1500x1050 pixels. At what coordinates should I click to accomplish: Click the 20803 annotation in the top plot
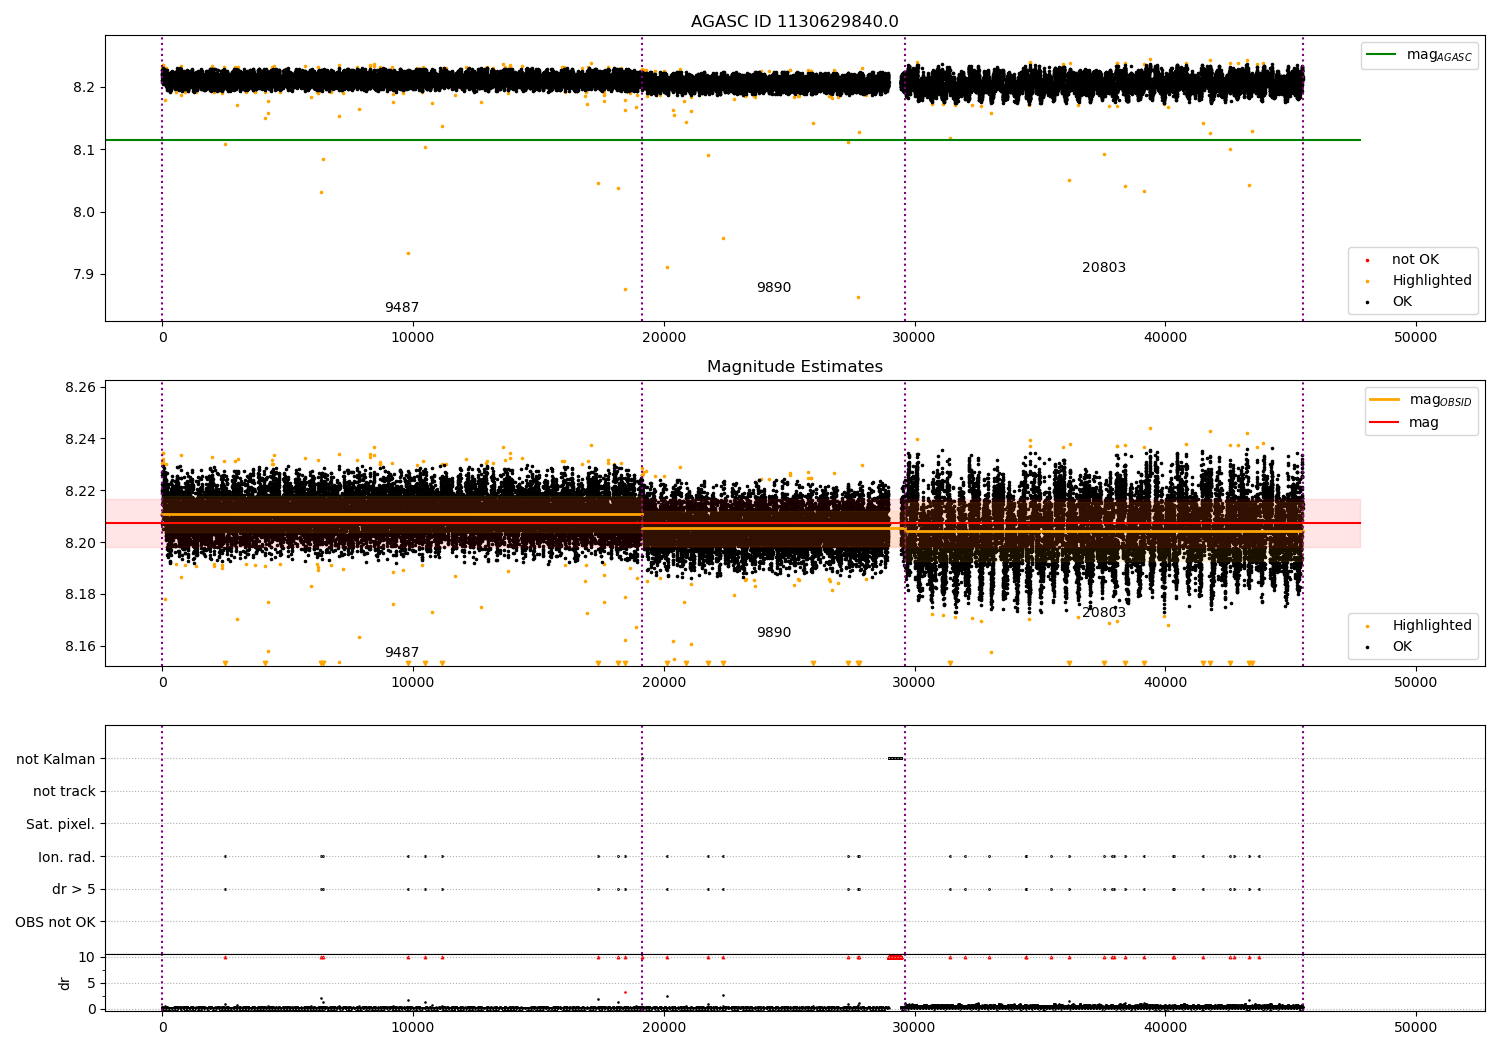(1104, 268)
